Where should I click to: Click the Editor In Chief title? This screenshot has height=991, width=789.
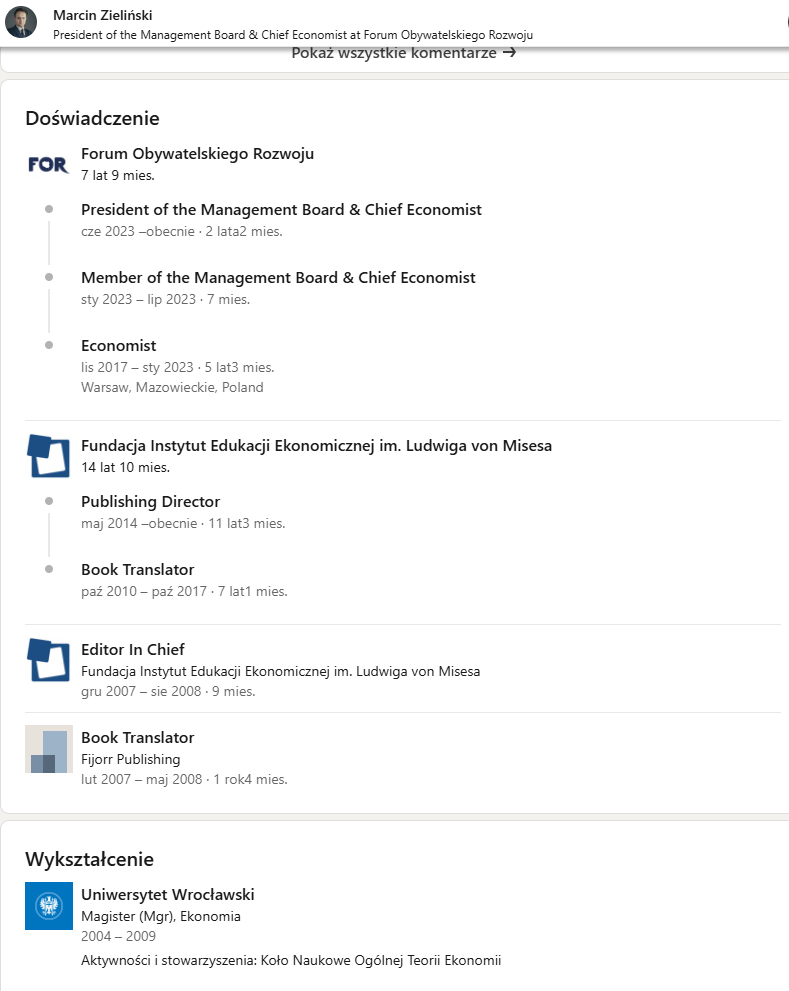pos(132,650)
